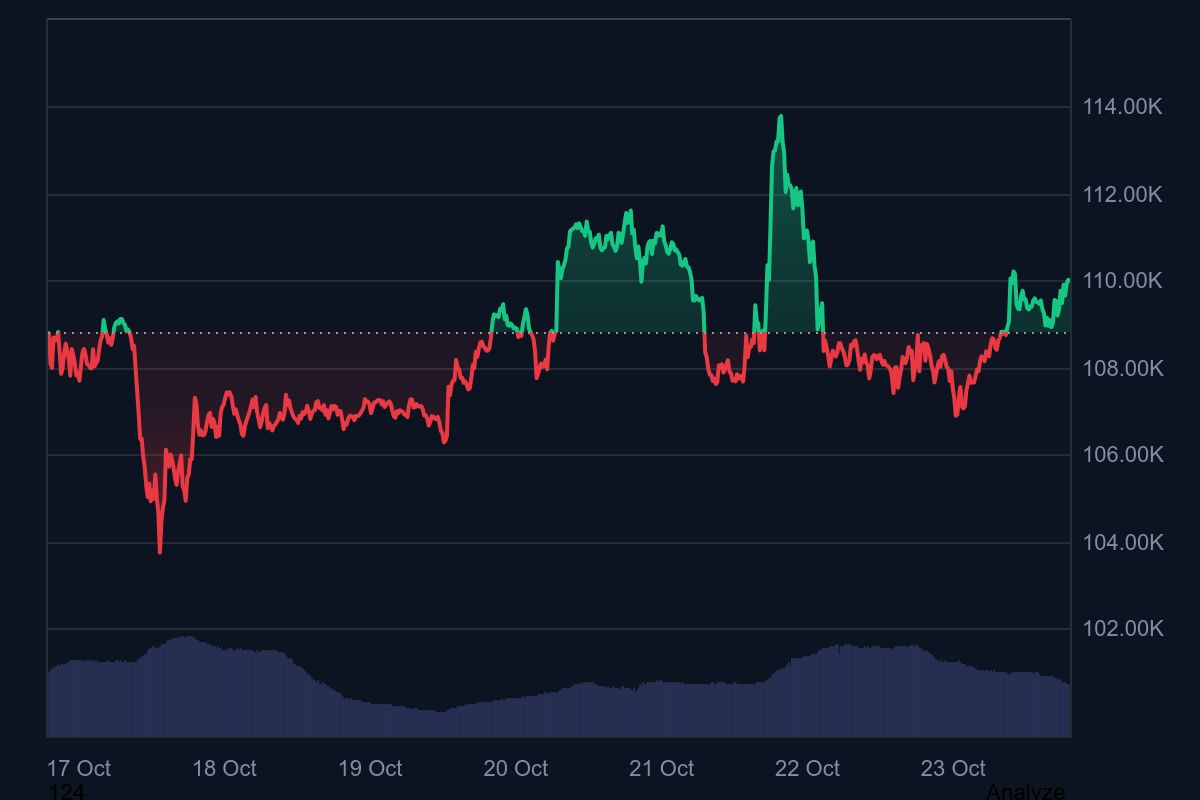Image resolution: width=1200 pixels, height=800 pixels.
Task: Select the 110.00K price label
Action: click(x=1122, y=281)
